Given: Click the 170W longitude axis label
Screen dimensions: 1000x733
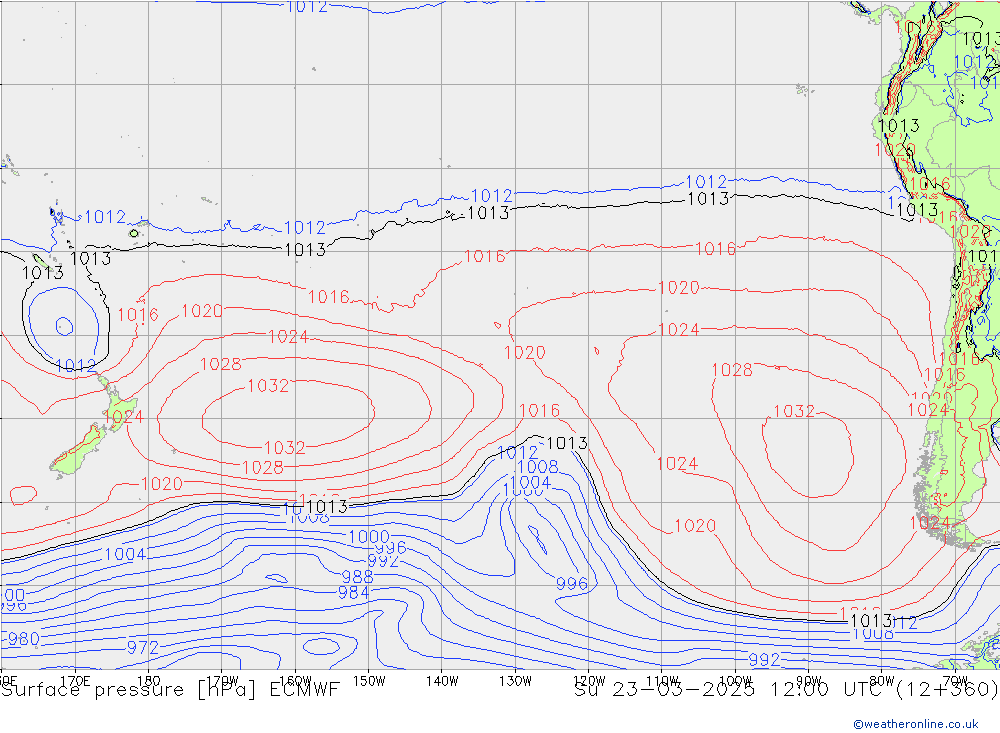Looking at the screenshot, I should pyautogui.click(x=222, y=681).
